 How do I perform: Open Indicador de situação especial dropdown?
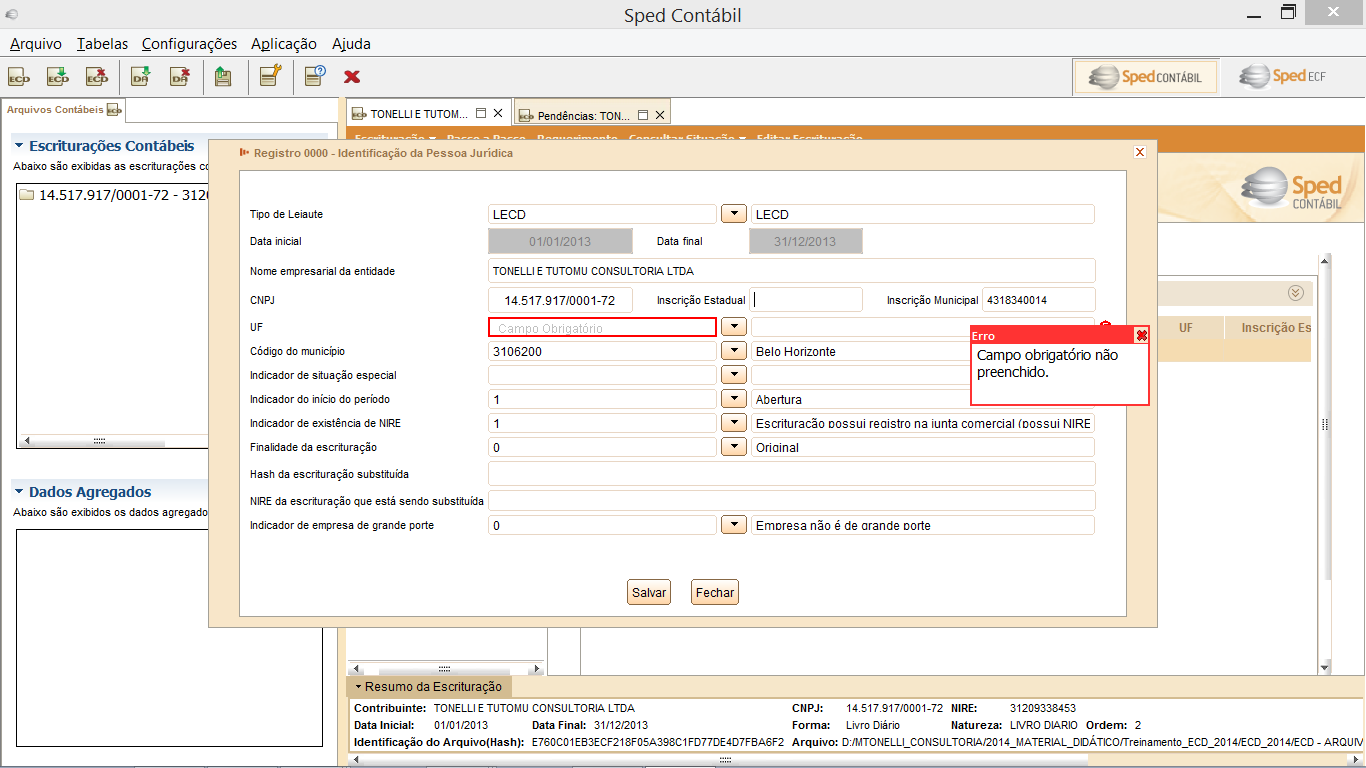coord(734,375)
